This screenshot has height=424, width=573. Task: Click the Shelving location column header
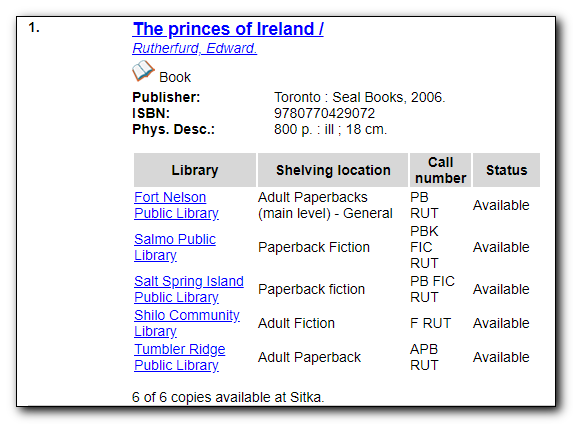[x=333, y=170]
